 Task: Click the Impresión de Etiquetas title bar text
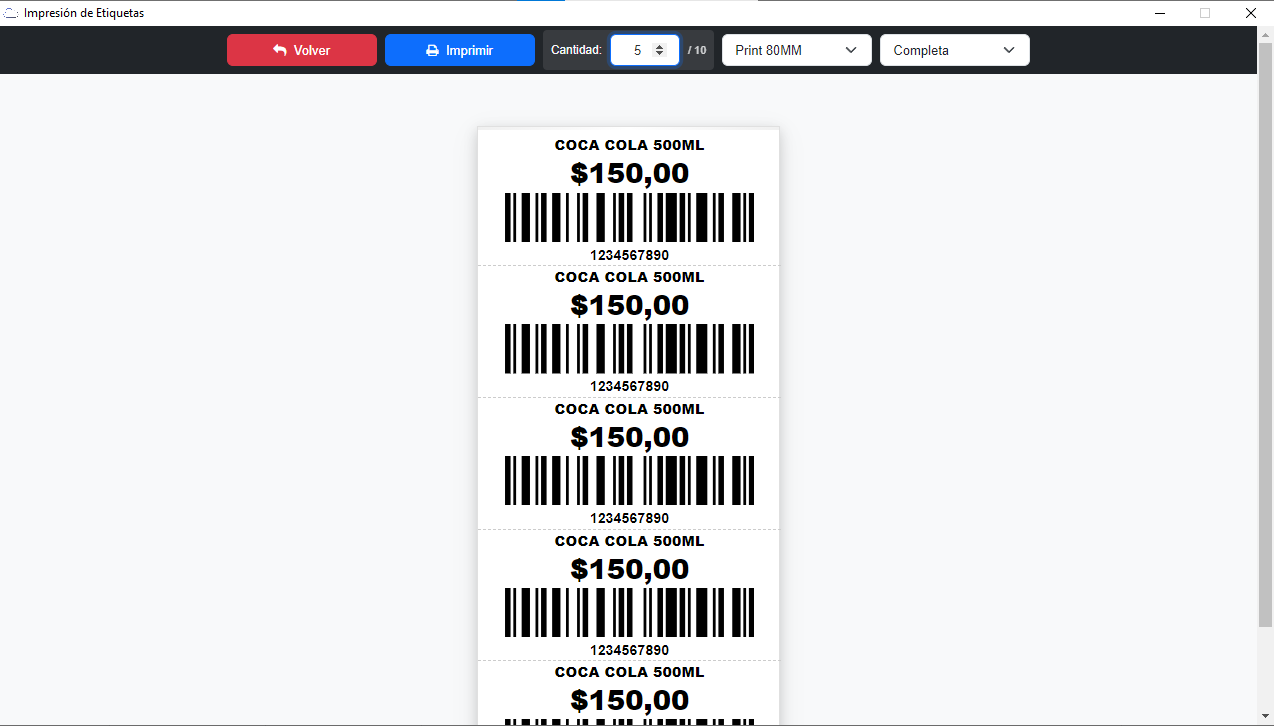tap(84, 12)
